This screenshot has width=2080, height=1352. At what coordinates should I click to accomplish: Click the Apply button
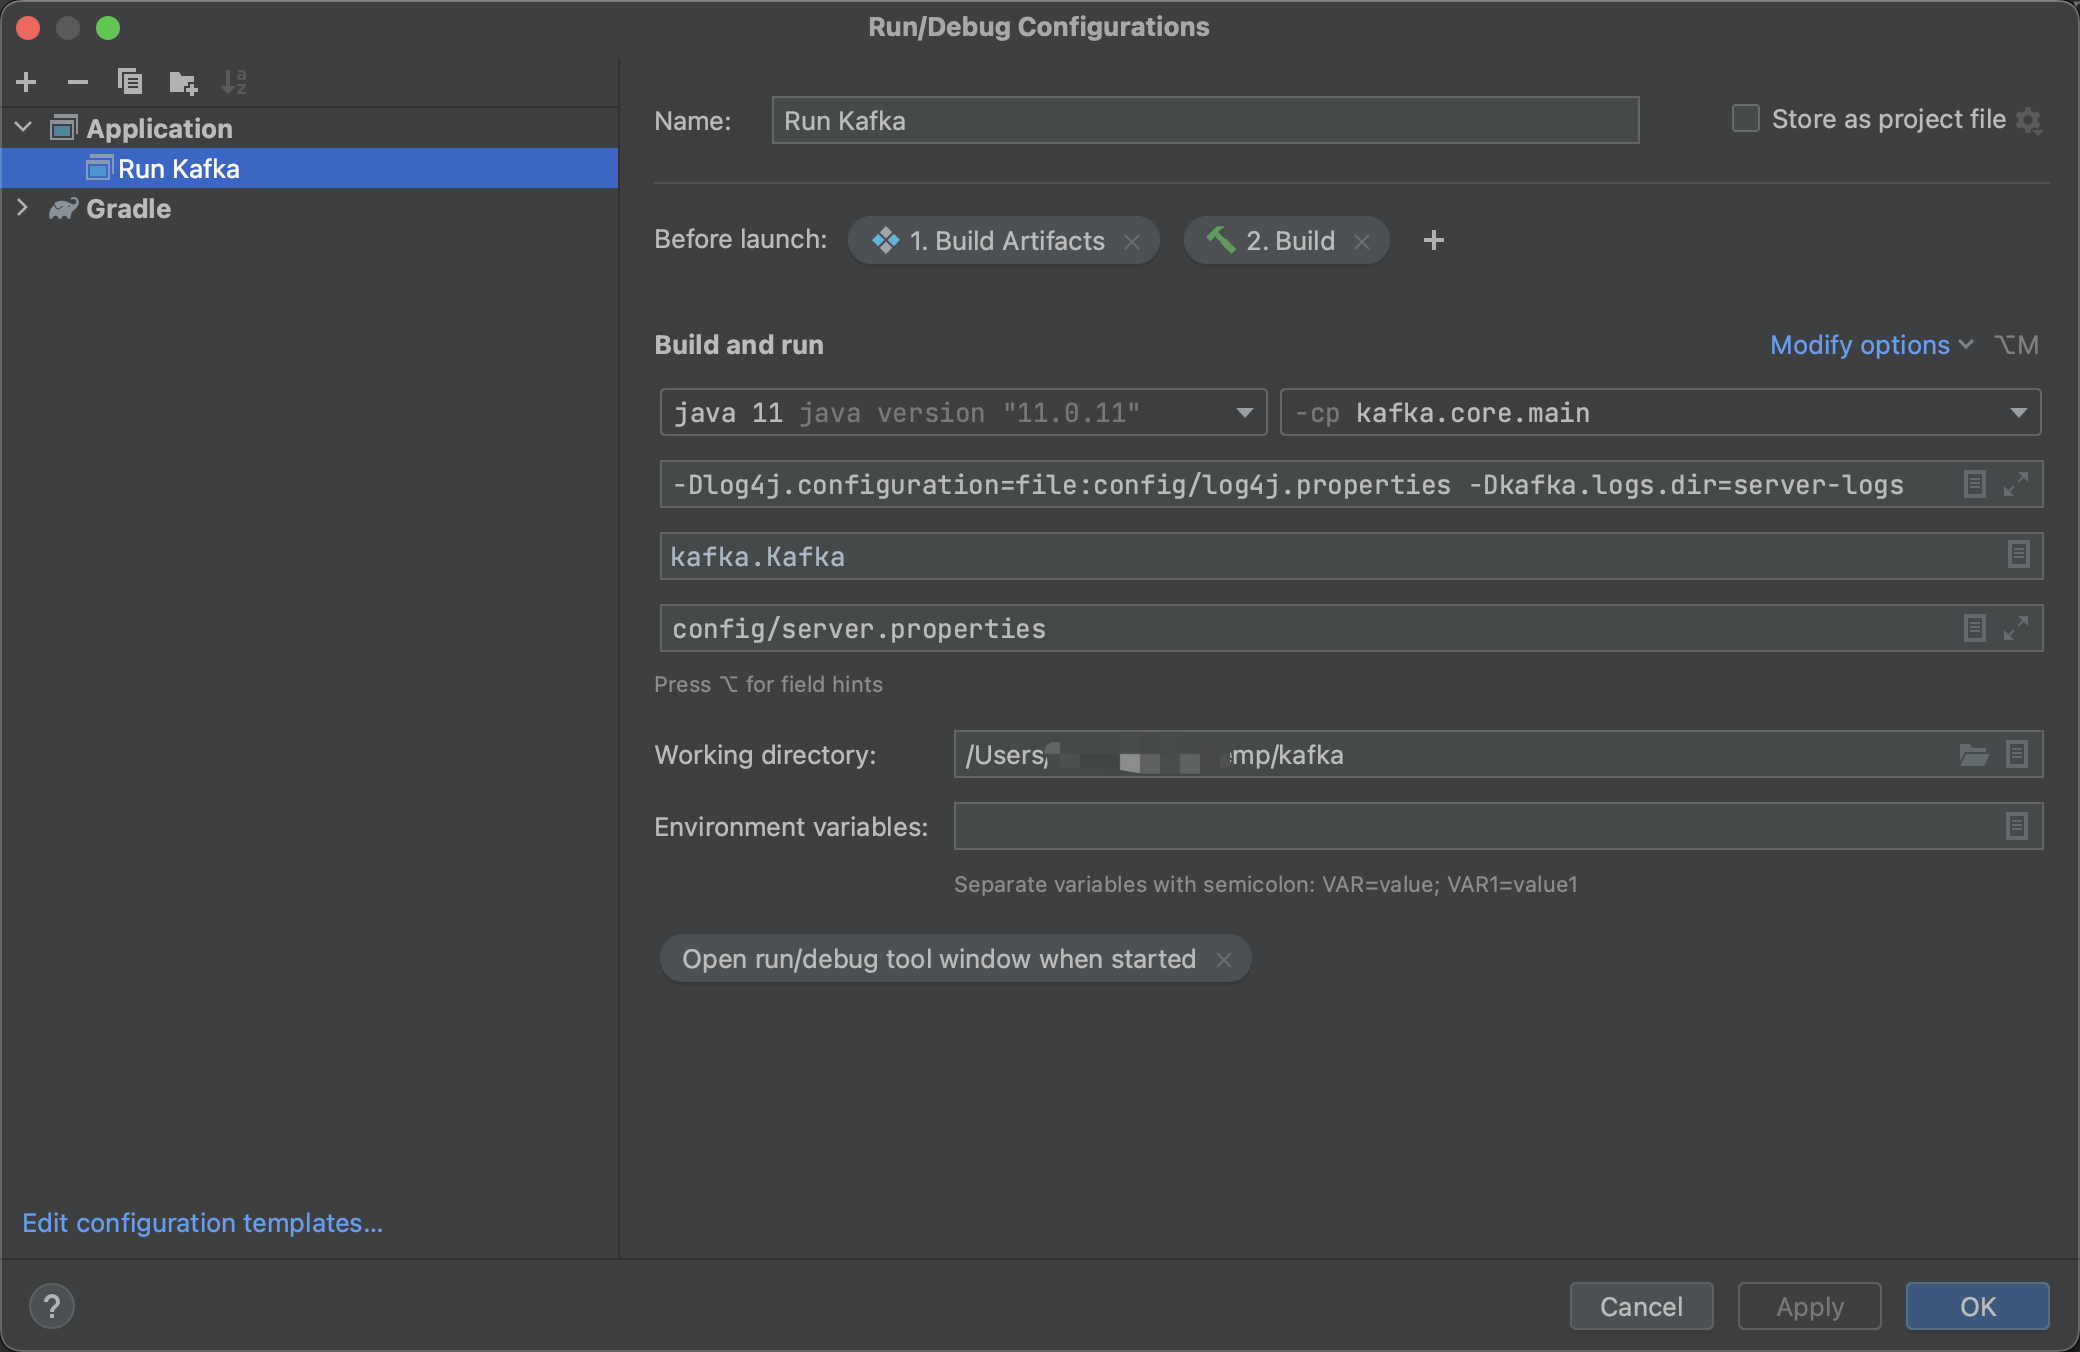coord(1808,1306)
